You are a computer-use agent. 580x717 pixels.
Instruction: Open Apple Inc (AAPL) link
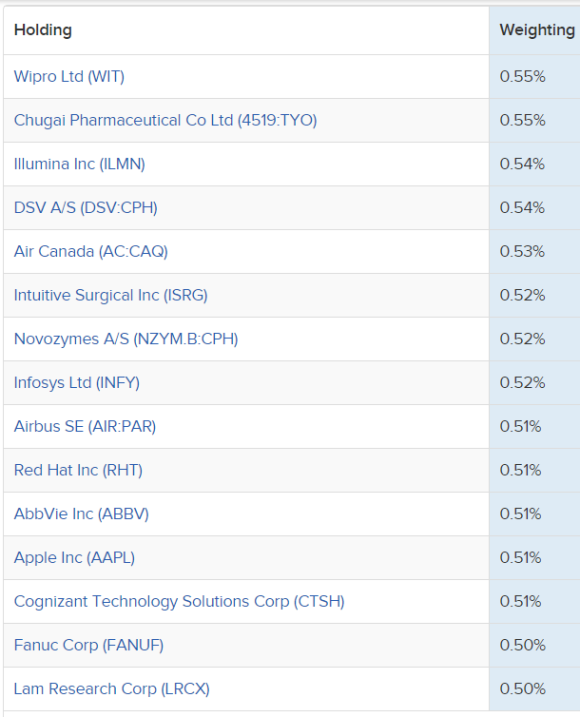75,558
